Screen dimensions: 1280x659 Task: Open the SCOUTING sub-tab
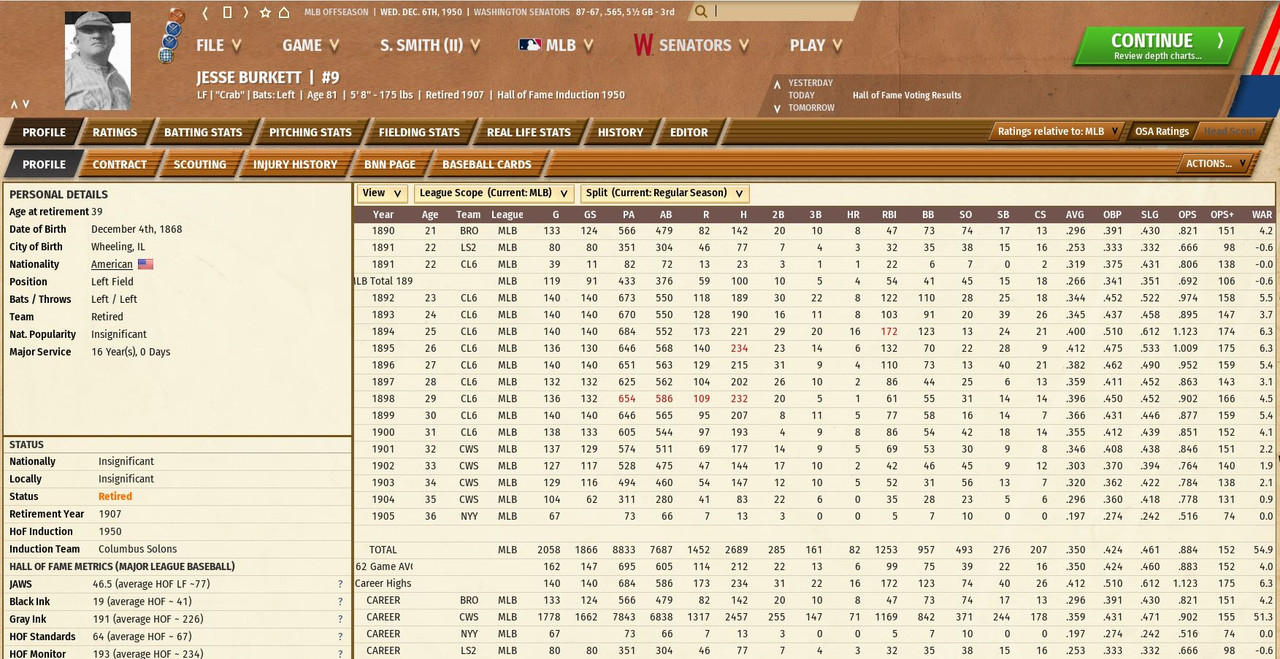[200, 164]
